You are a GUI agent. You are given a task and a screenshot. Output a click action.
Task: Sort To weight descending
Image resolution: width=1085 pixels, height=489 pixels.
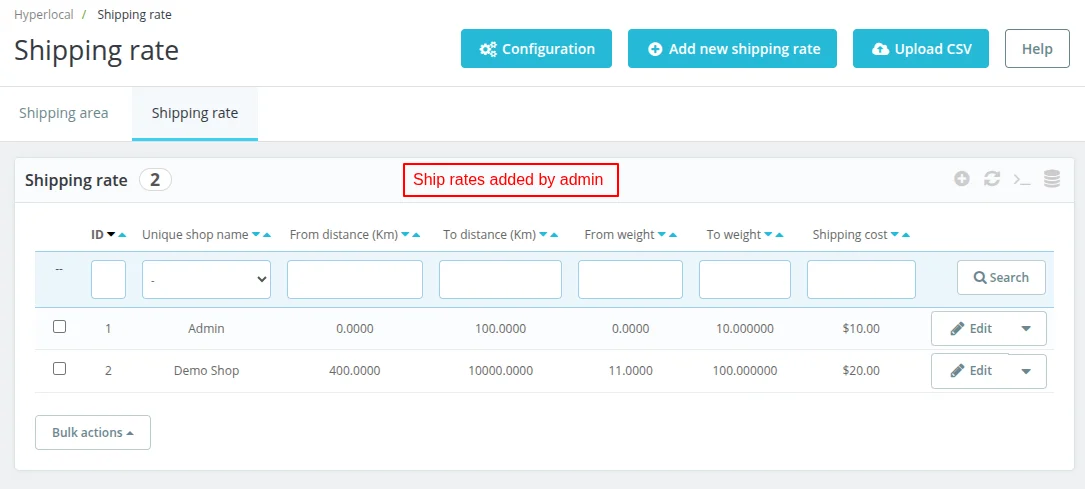click(768, 235)
